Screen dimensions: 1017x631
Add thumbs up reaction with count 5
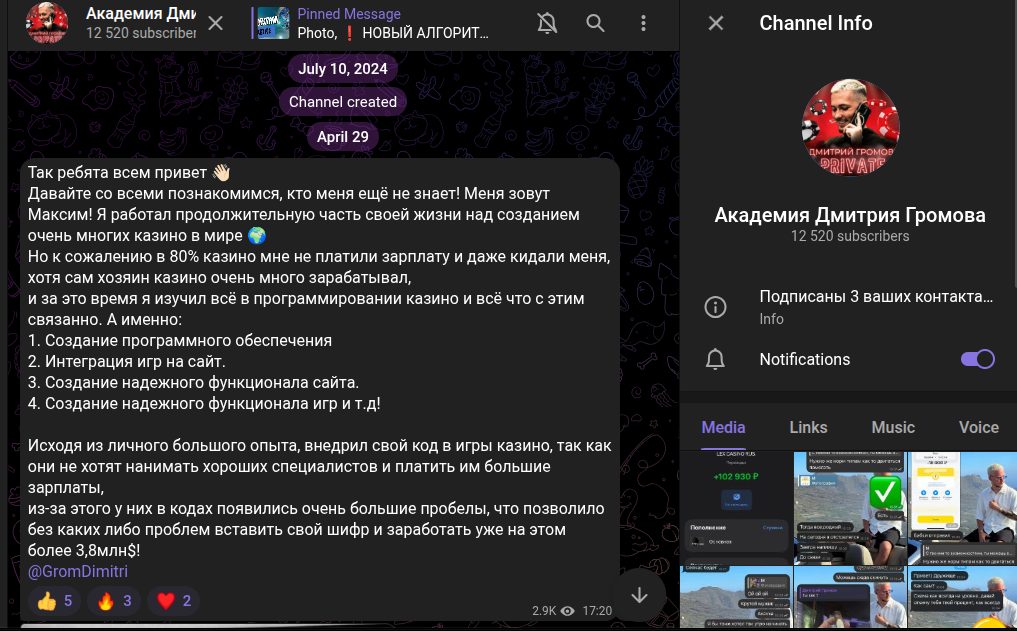click(54, 601)
